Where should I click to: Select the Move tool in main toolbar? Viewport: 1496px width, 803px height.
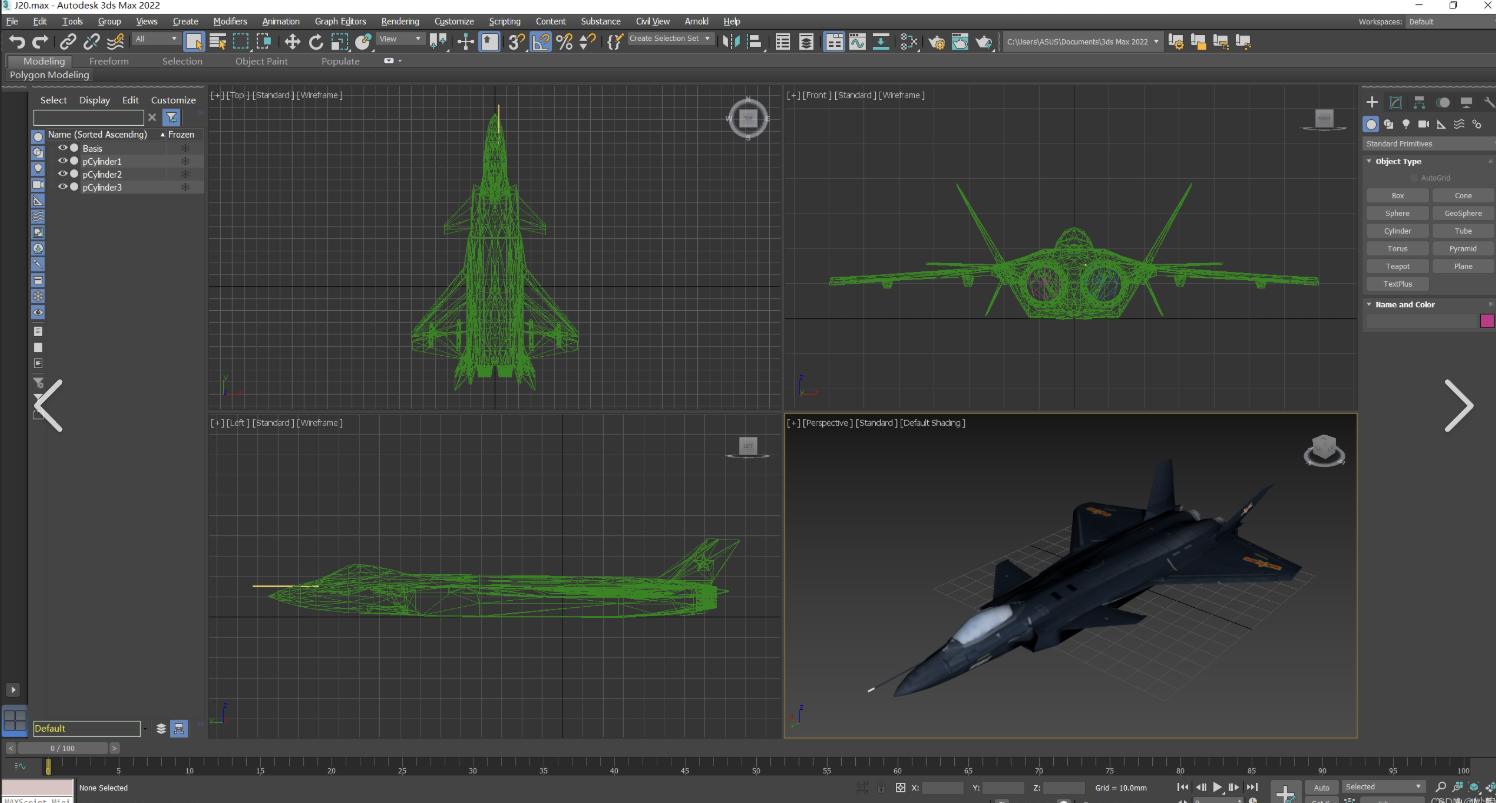point(292,41)
